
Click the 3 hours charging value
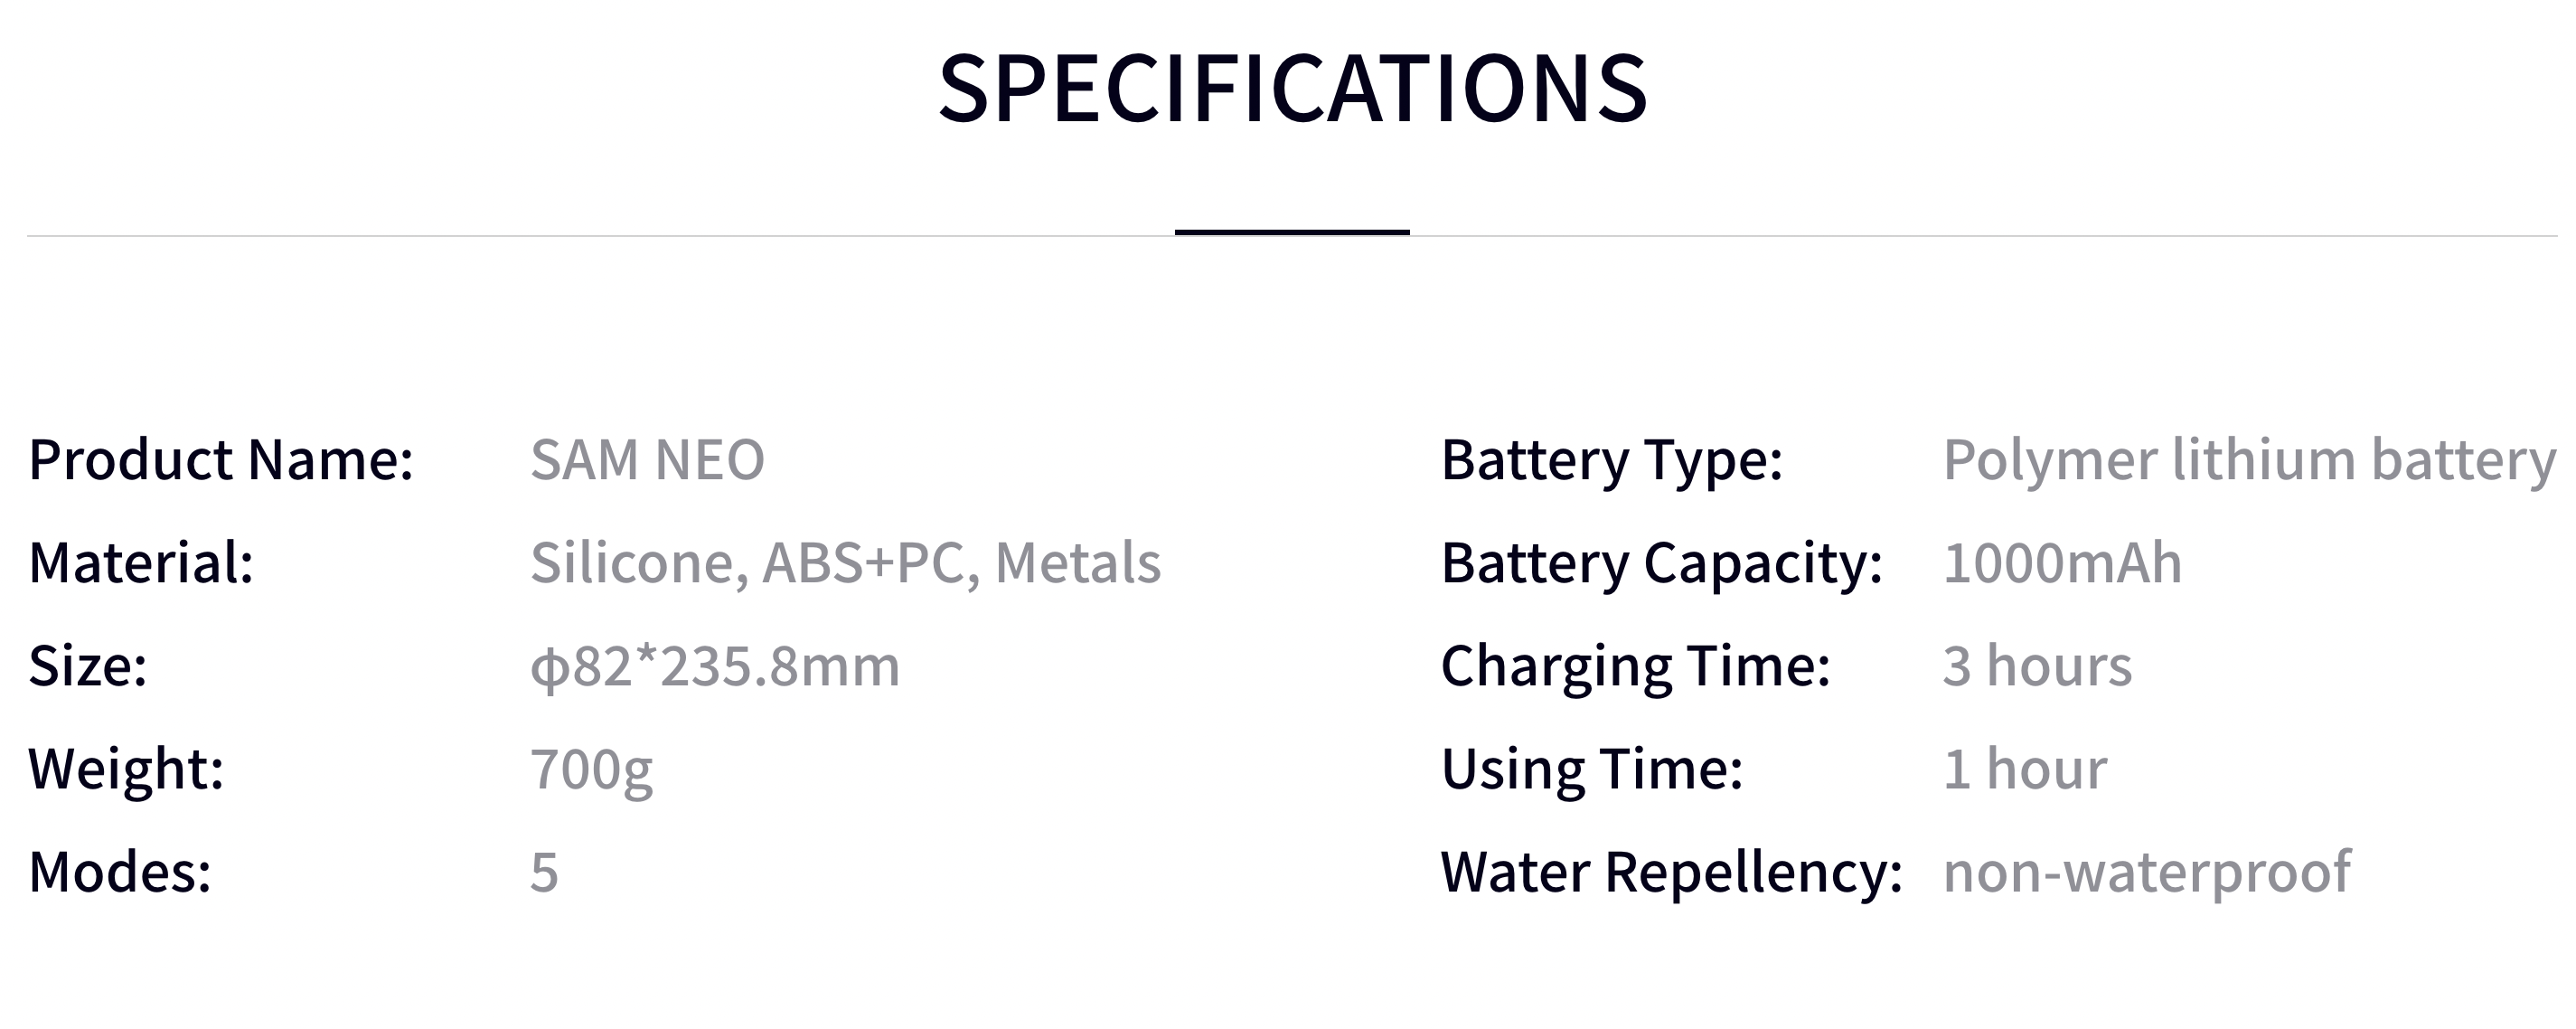pyautogui.click(x=2037, y=666)
